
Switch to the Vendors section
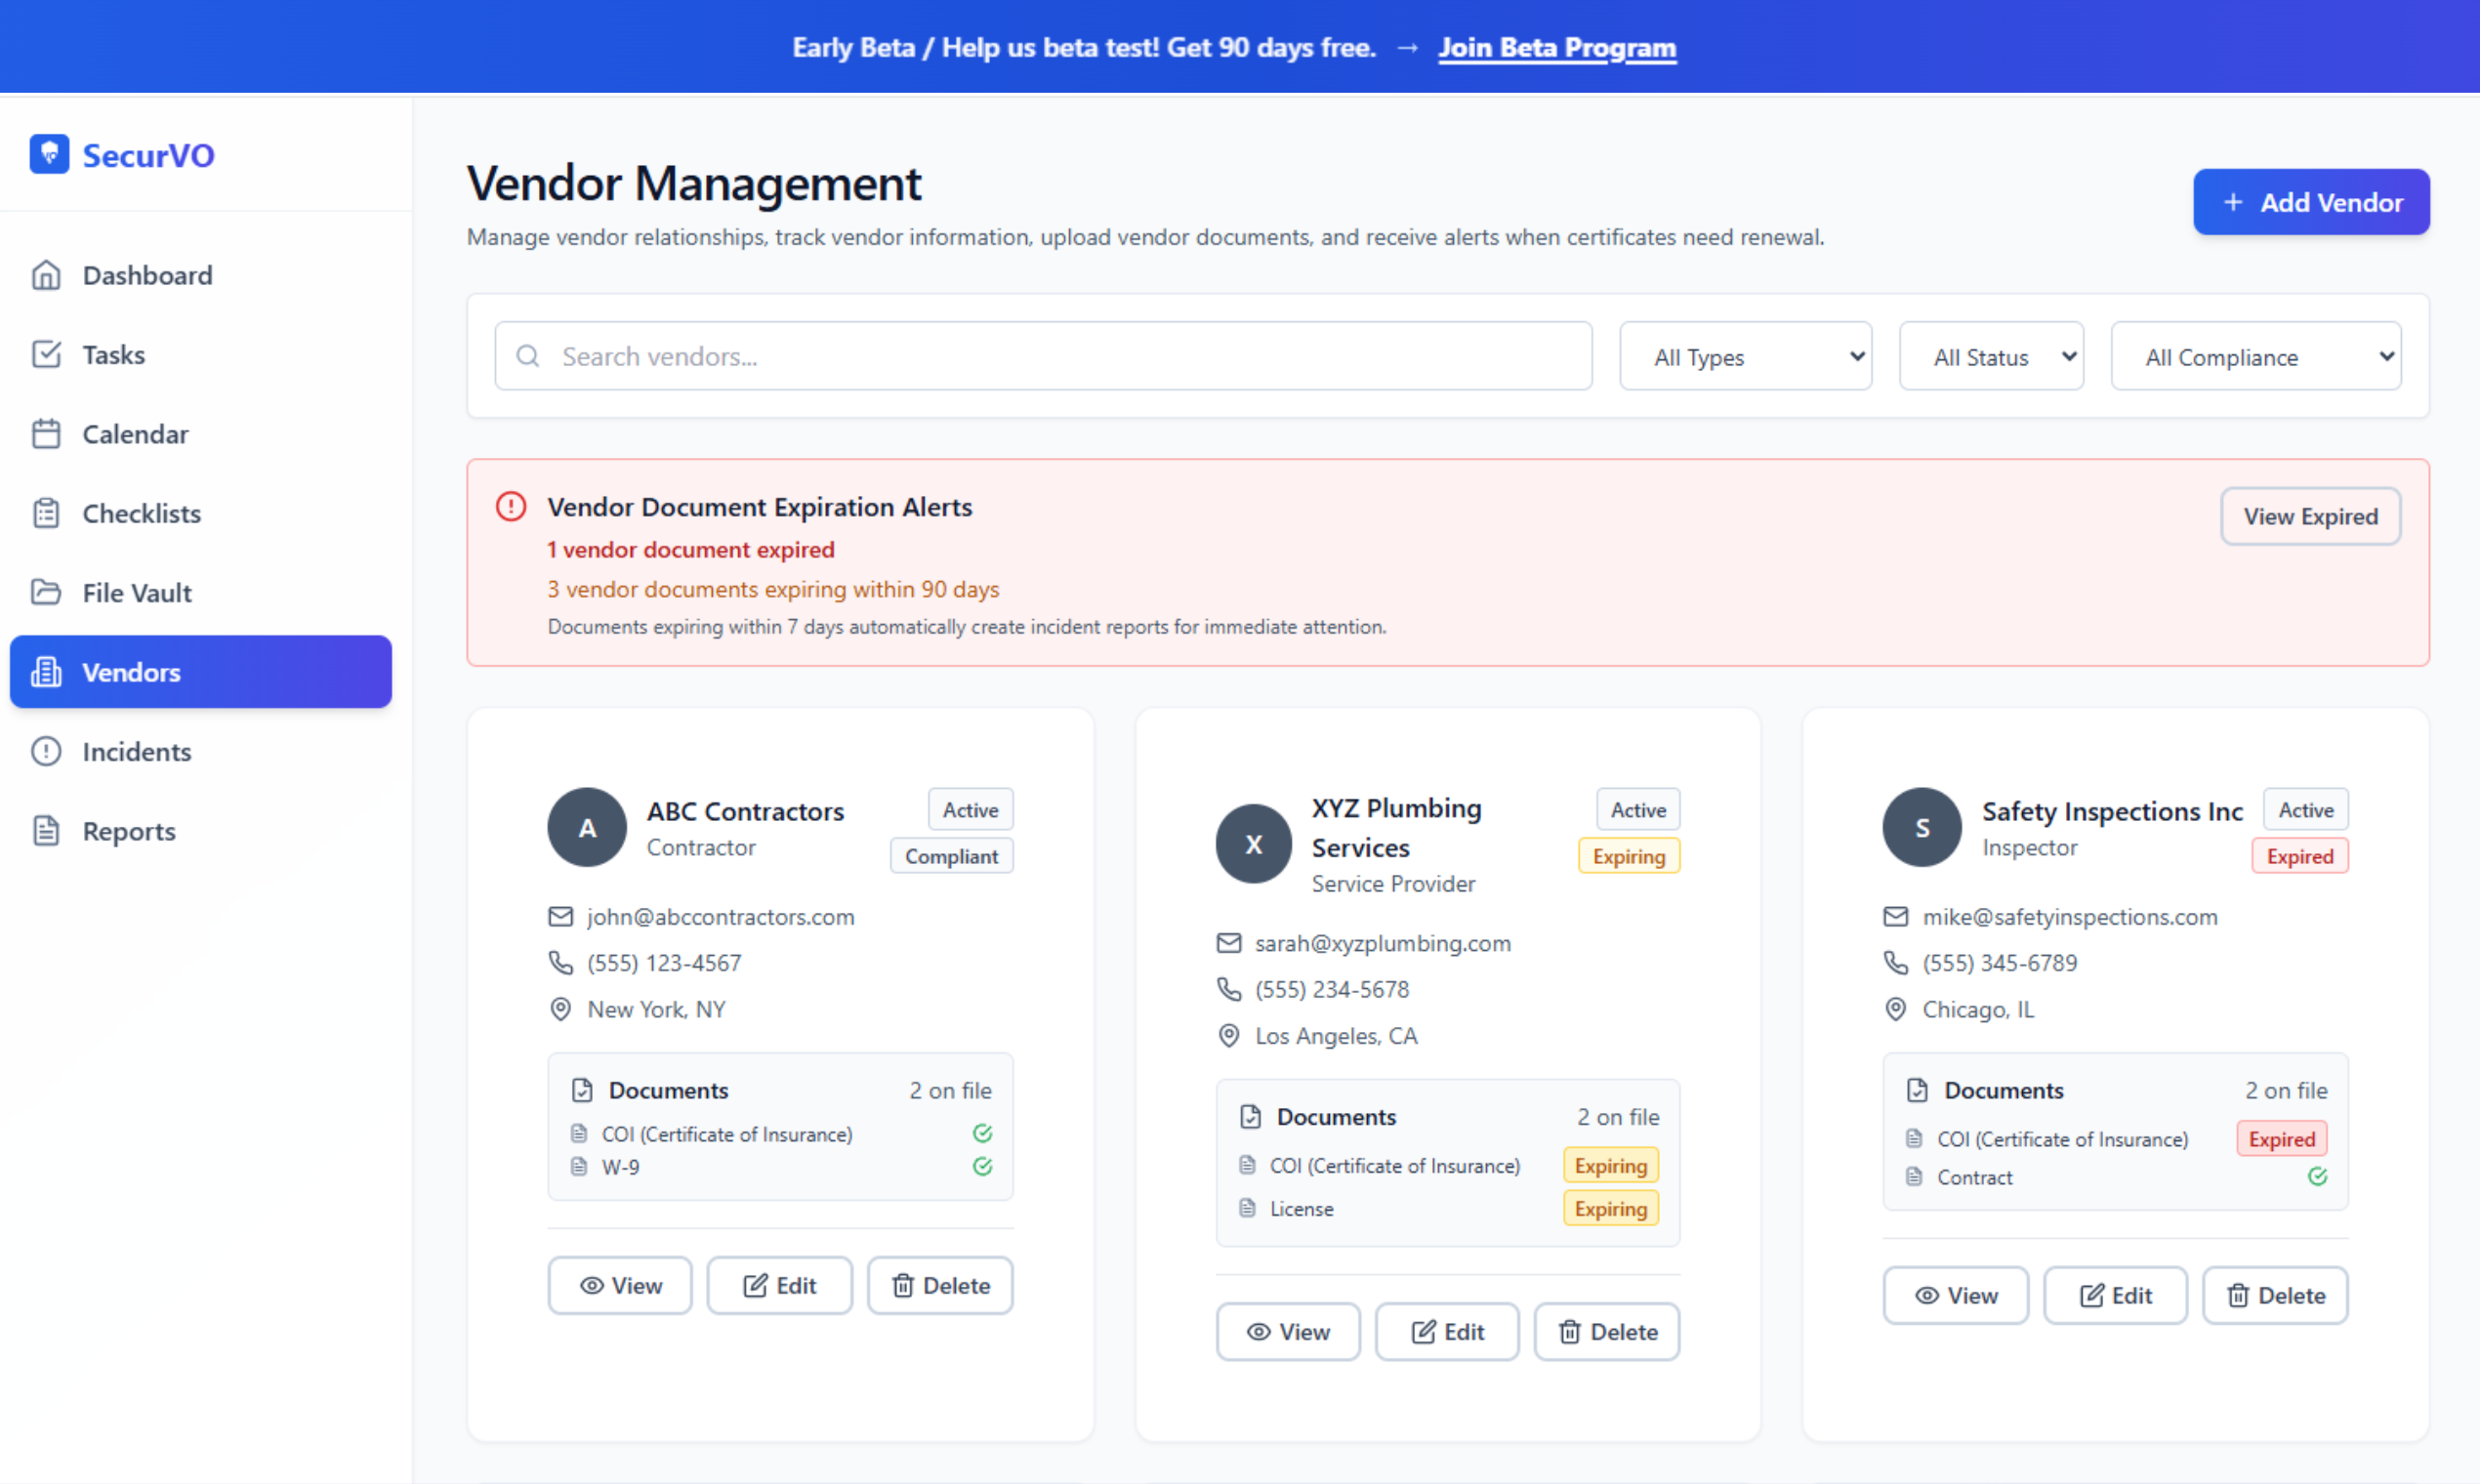[131, 672]
